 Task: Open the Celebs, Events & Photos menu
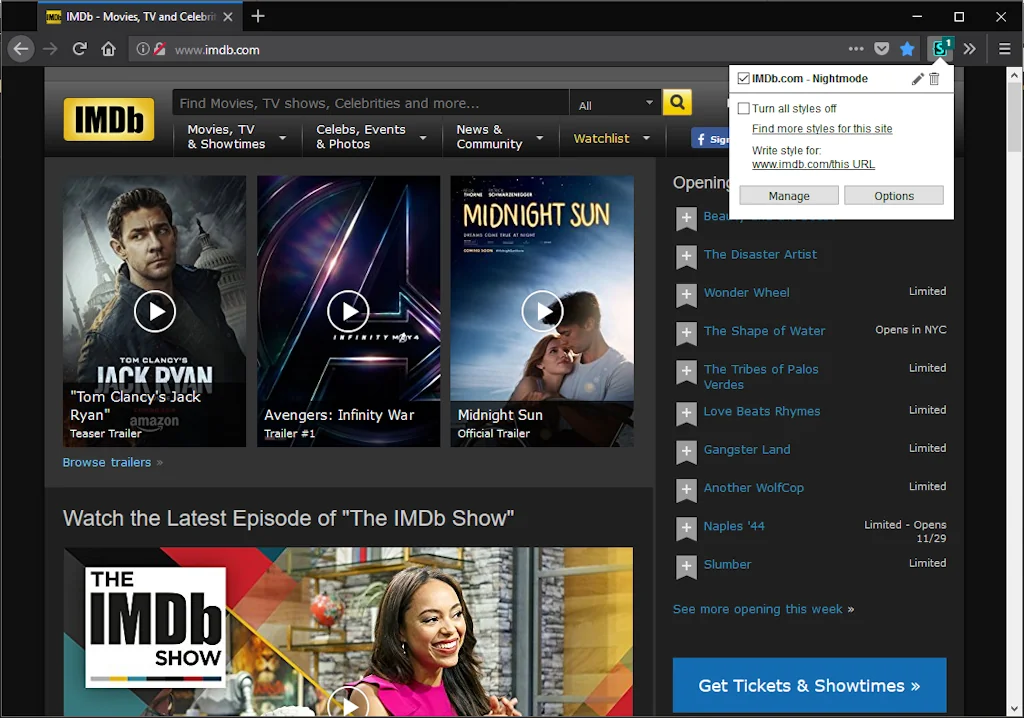[371, 137]
